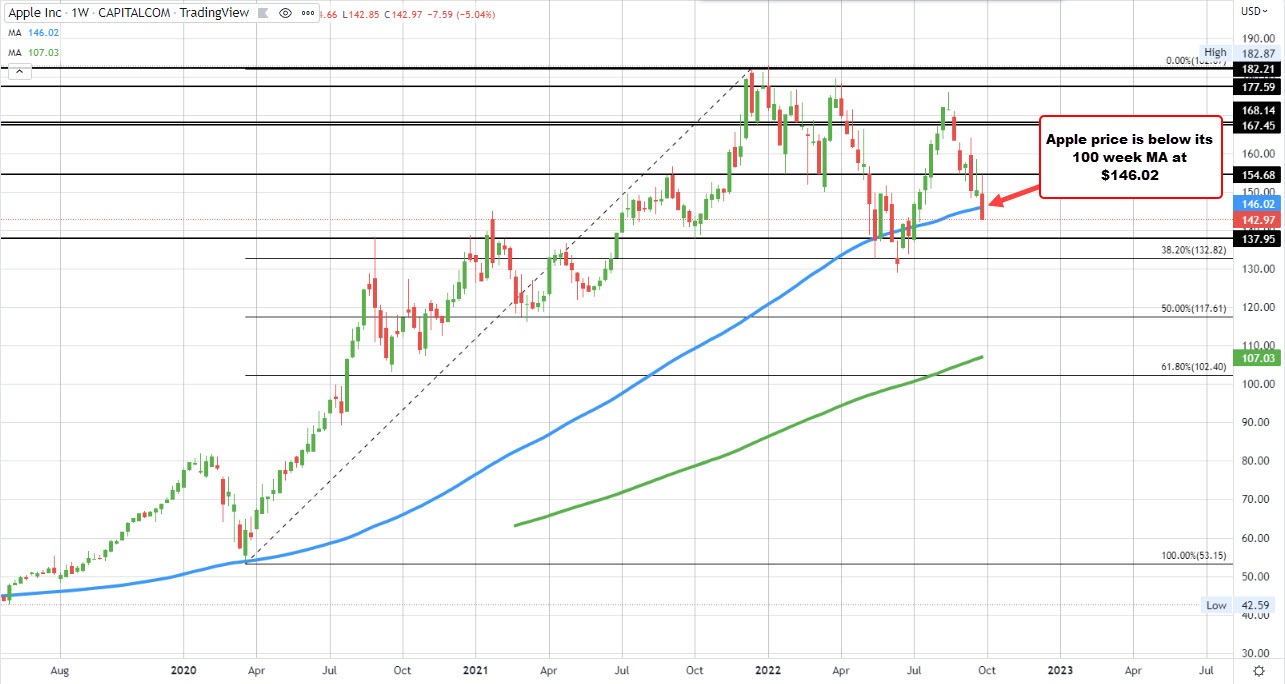This screenshot has width=1285, height=684.
Task: Click the 154.68 horizontal line price label
Action: tap(1256, 175)
